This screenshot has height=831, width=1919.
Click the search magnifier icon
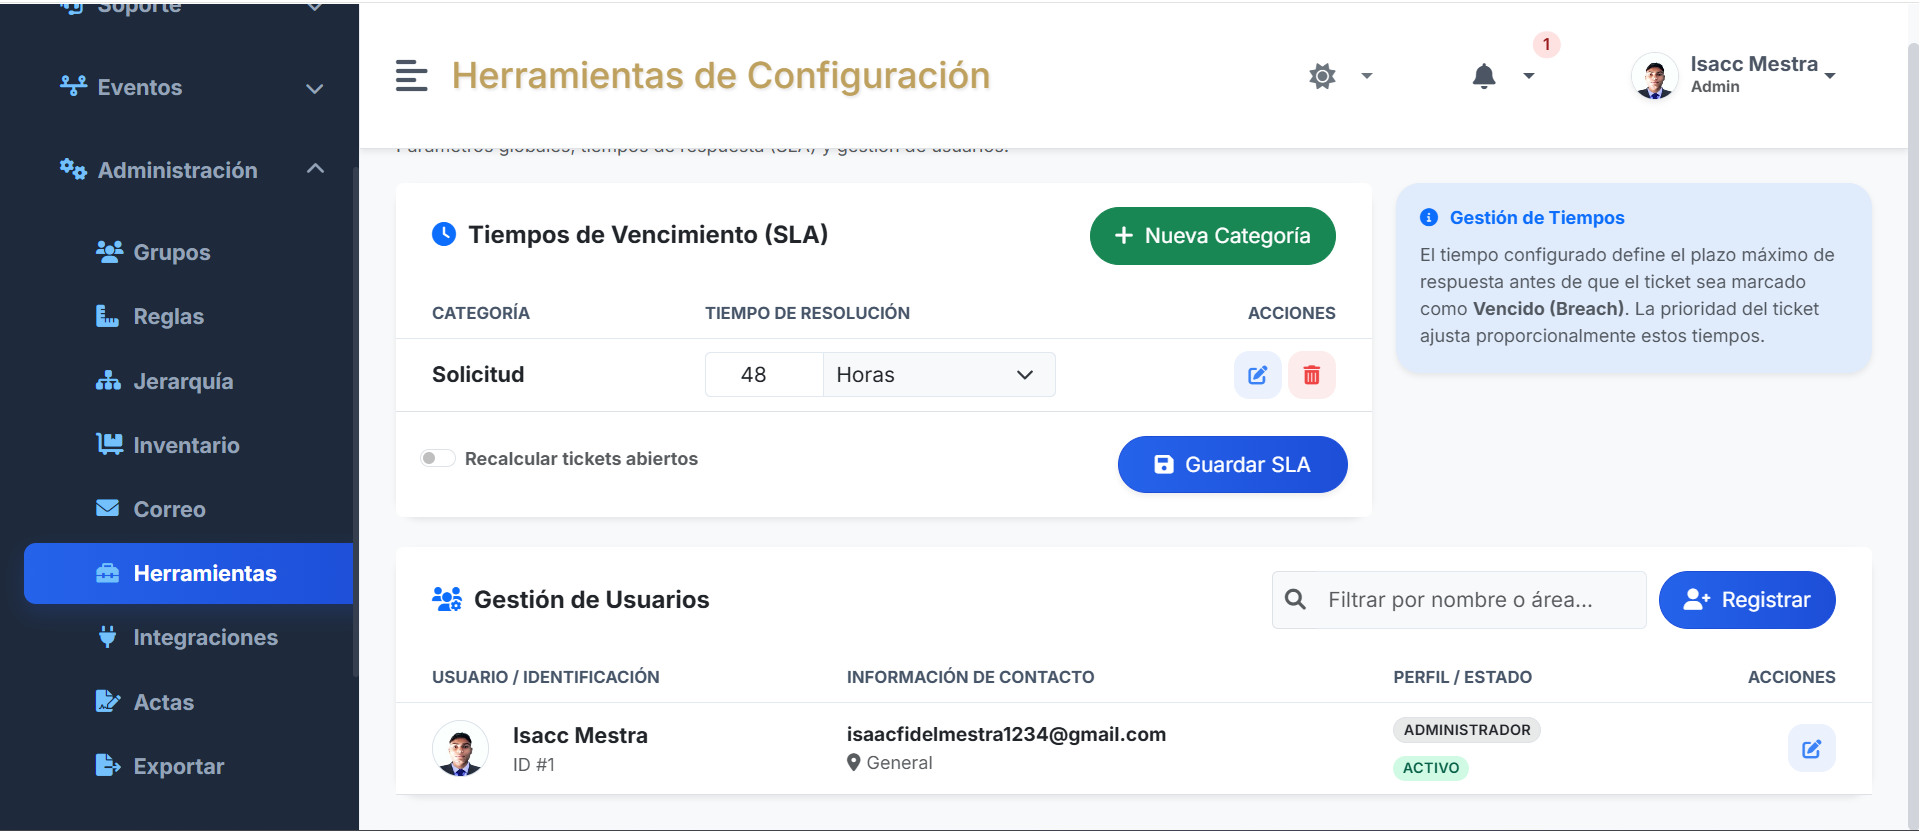click(1295, 599)
